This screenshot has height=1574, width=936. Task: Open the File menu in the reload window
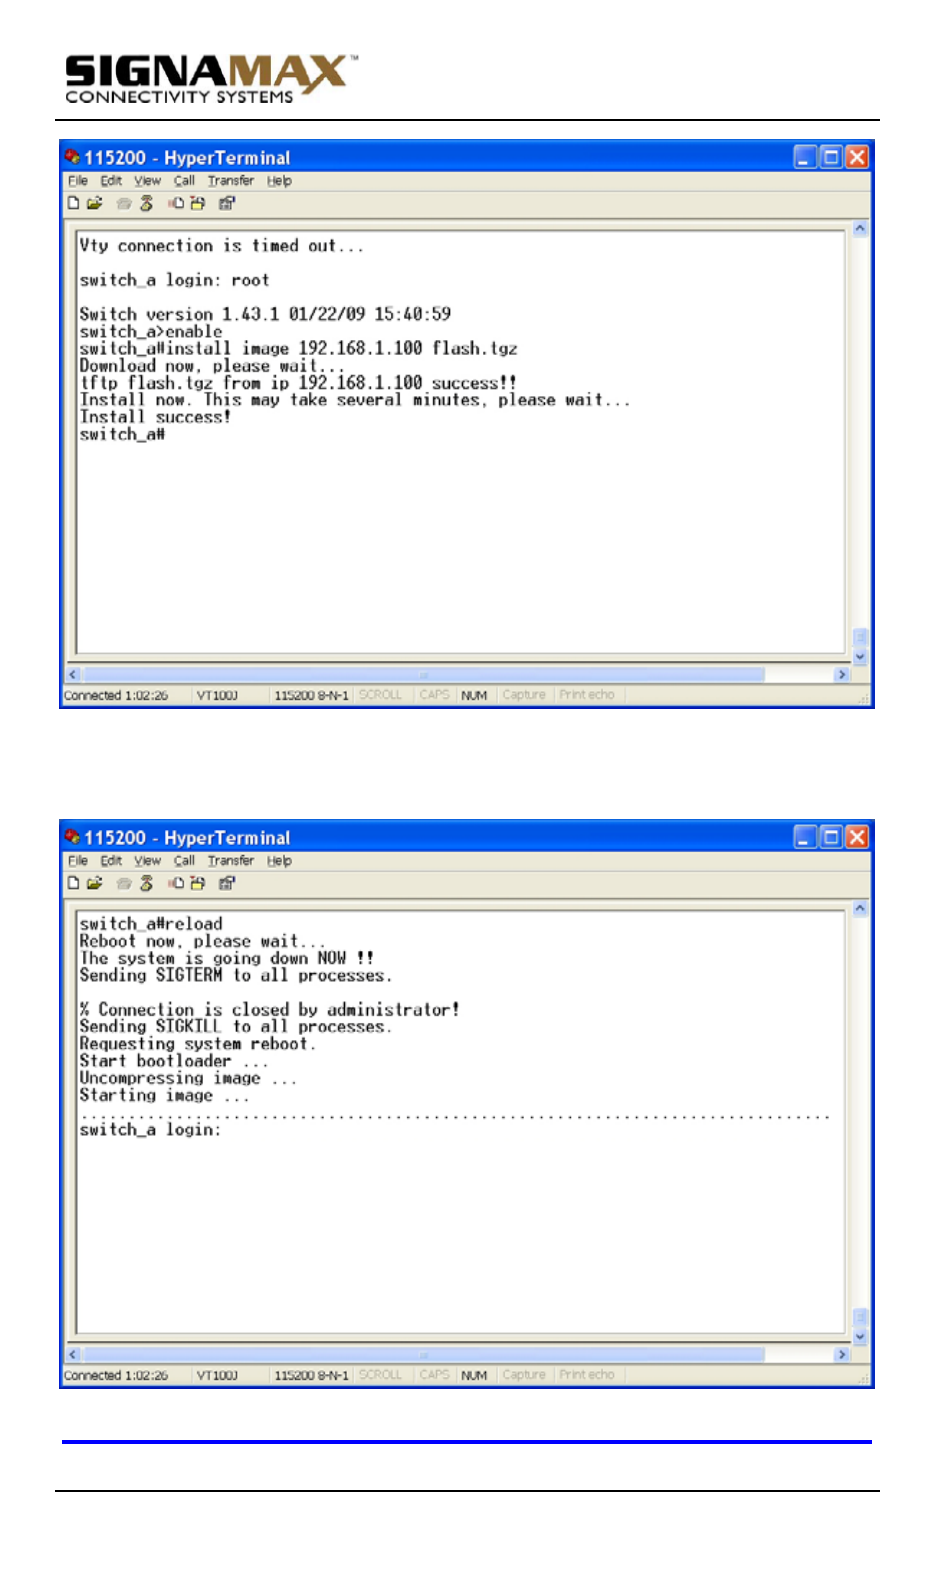point(78,861)
